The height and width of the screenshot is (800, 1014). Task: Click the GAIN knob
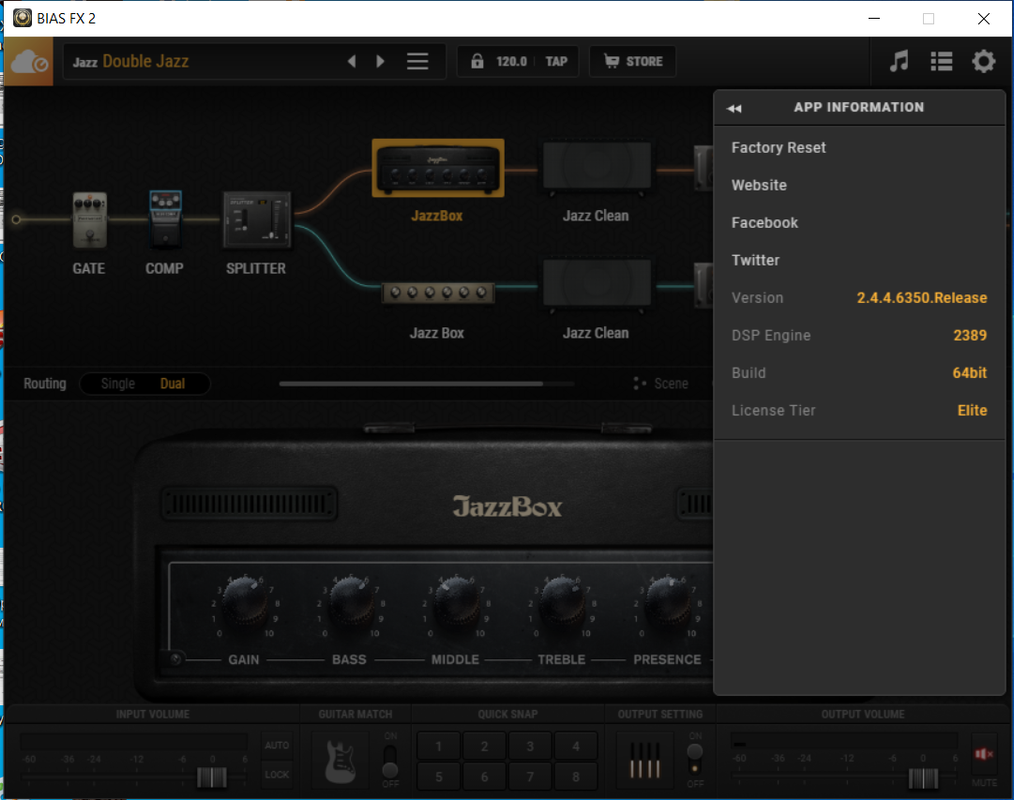(x=244, y=600)
